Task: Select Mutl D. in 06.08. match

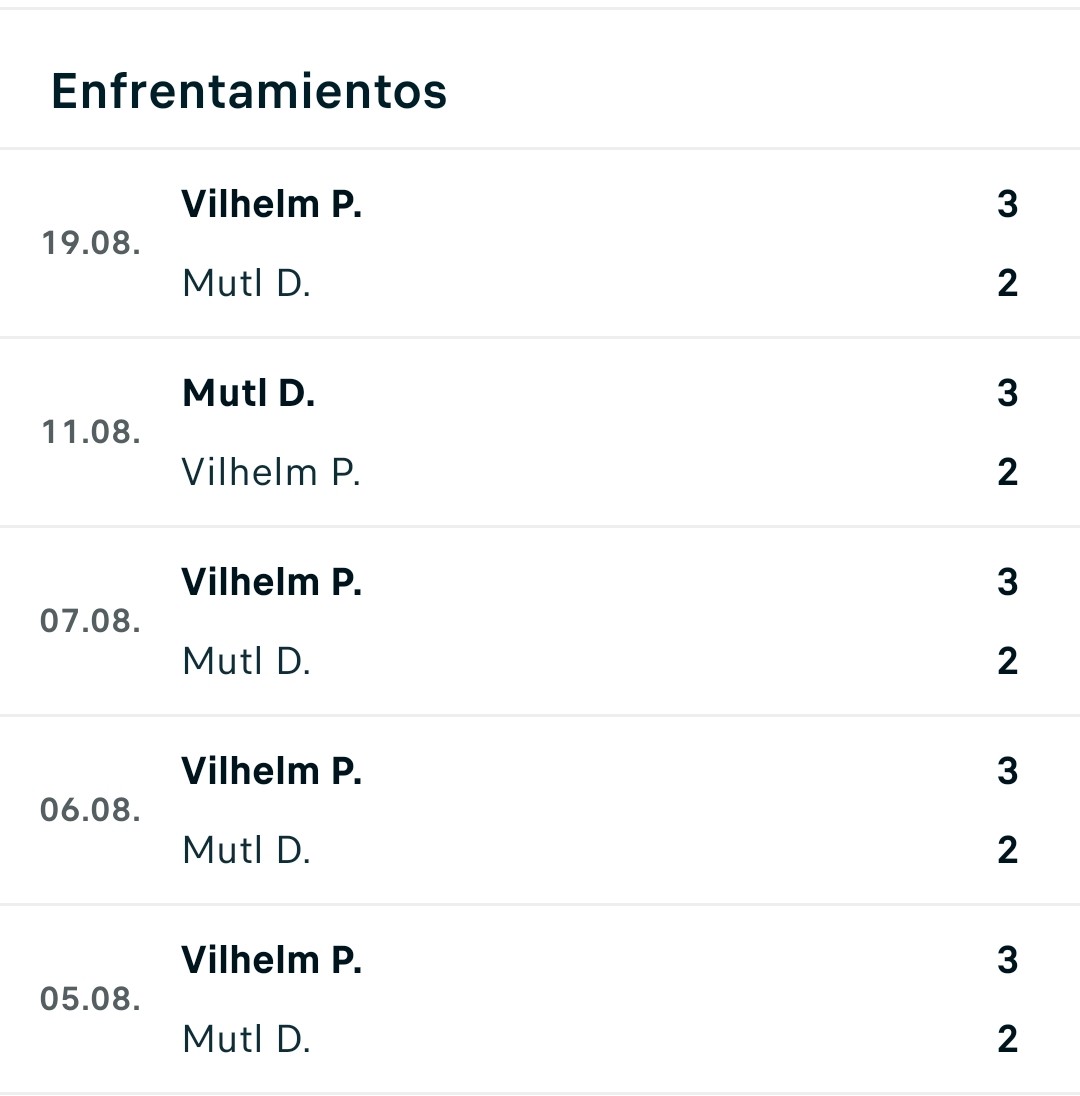Action: 246,850
